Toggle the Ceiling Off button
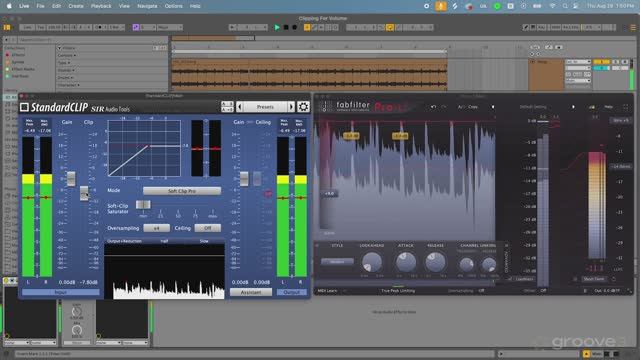 (207, 228)
